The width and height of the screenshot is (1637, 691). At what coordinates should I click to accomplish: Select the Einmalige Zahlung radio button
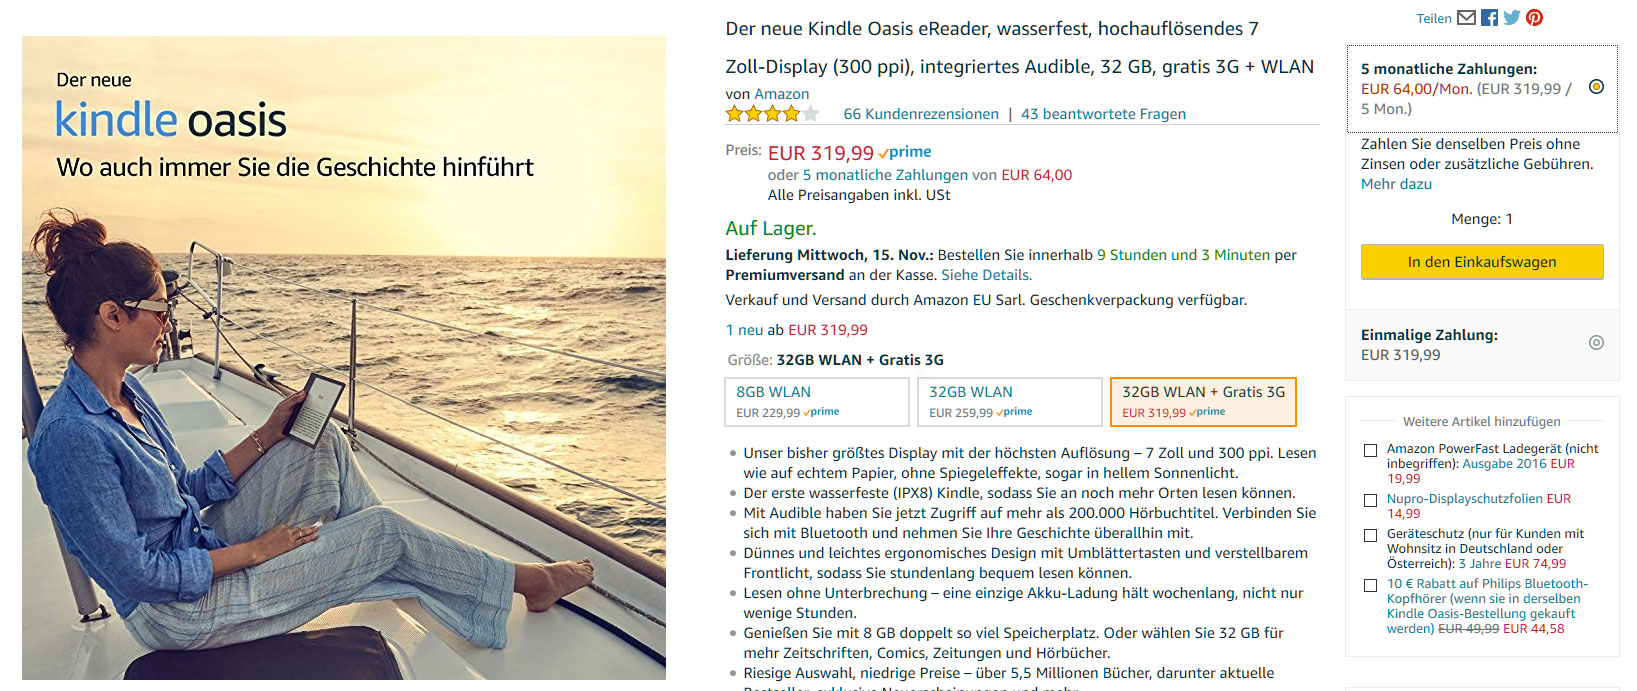point(1596,342)
